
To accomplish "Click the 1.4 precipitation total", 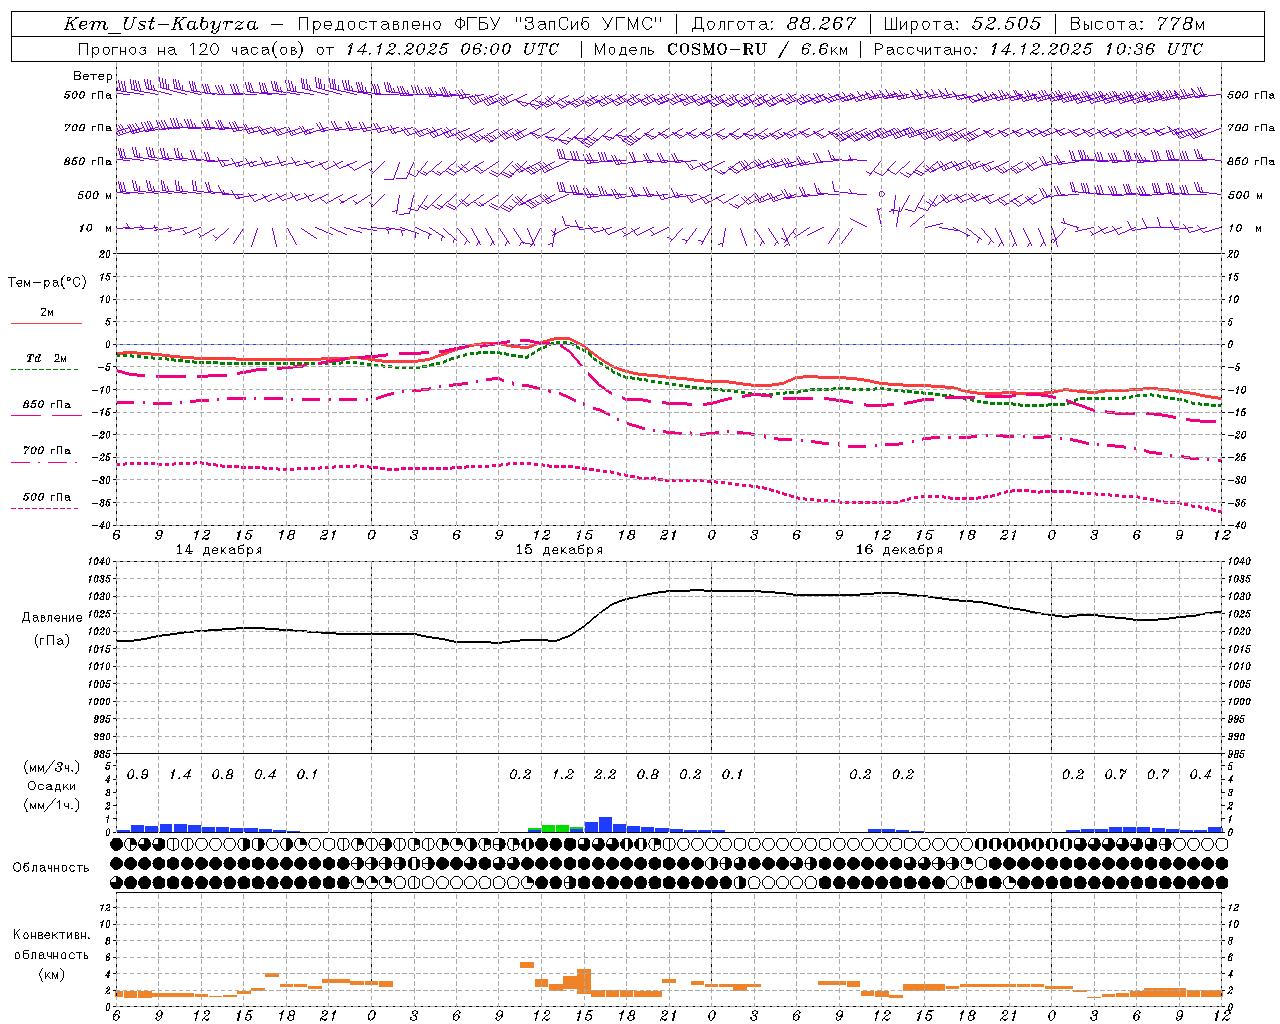I will coord(180,775).
